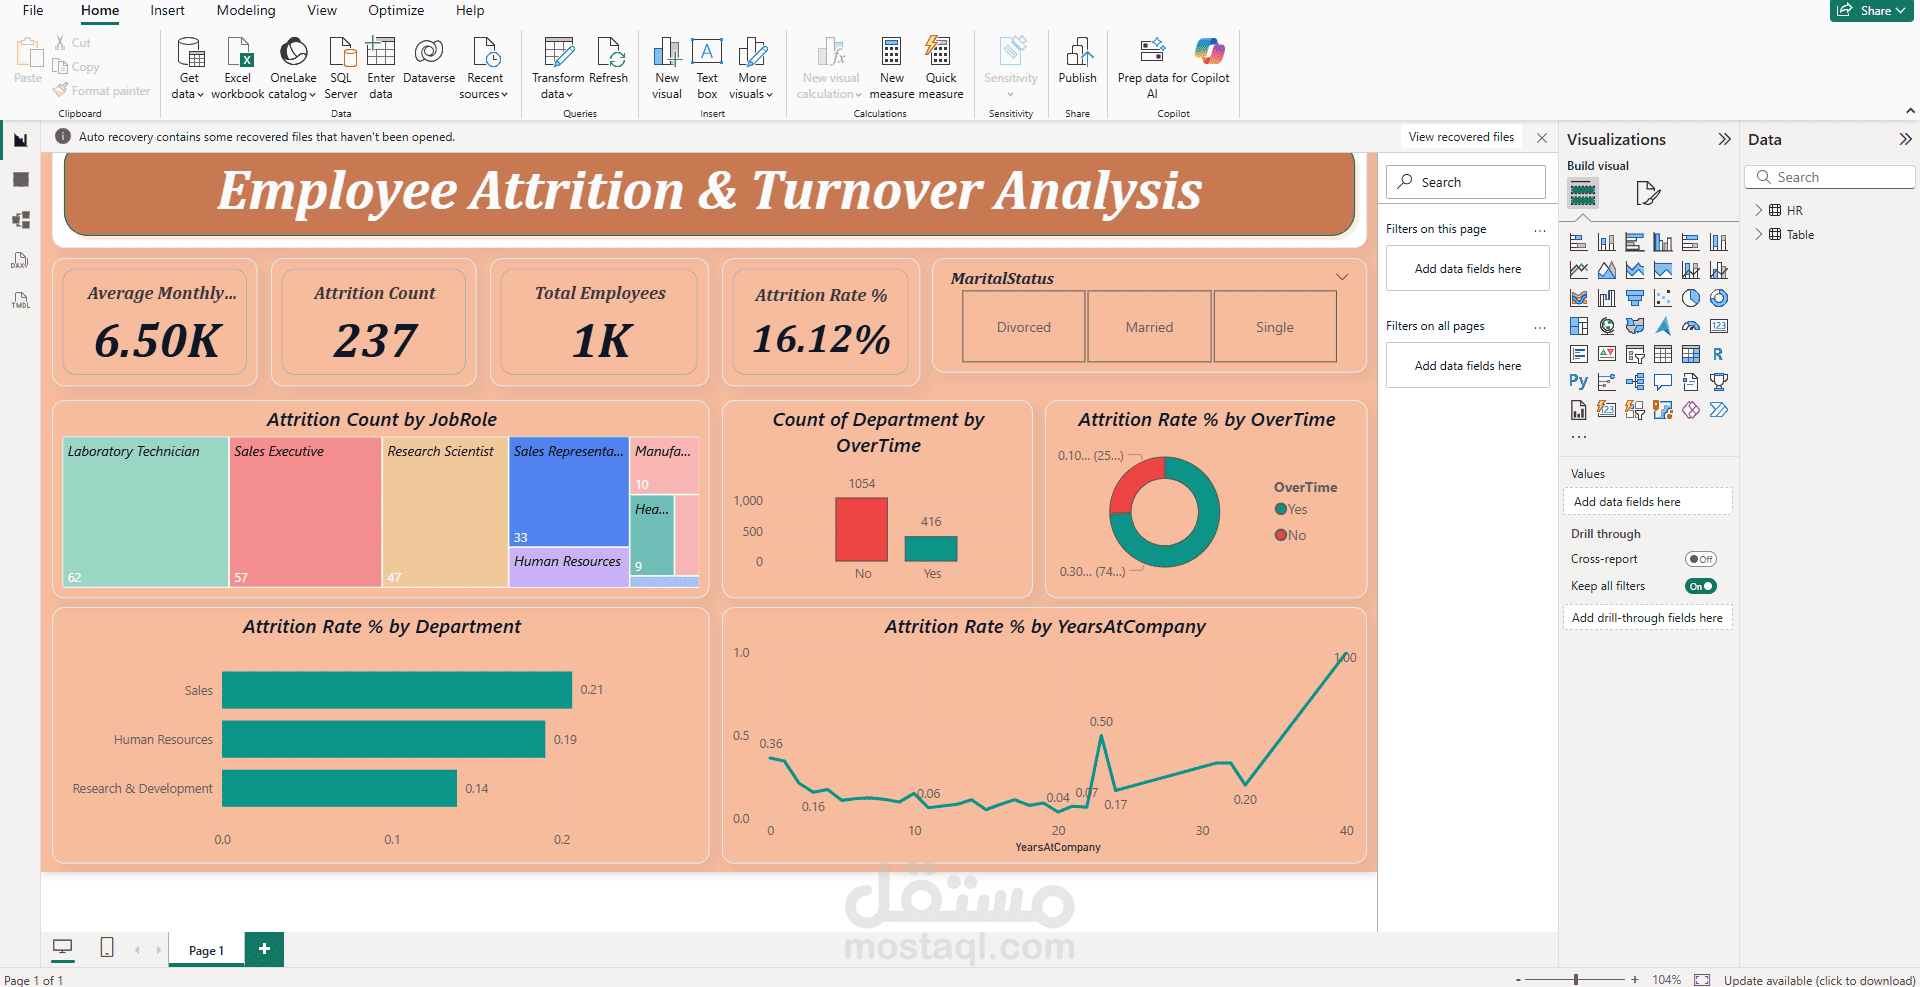The height and width of the screenshot is (987, 1920).
Task: Switch to the Optimize ribbon tab
Action: (396, 10)
